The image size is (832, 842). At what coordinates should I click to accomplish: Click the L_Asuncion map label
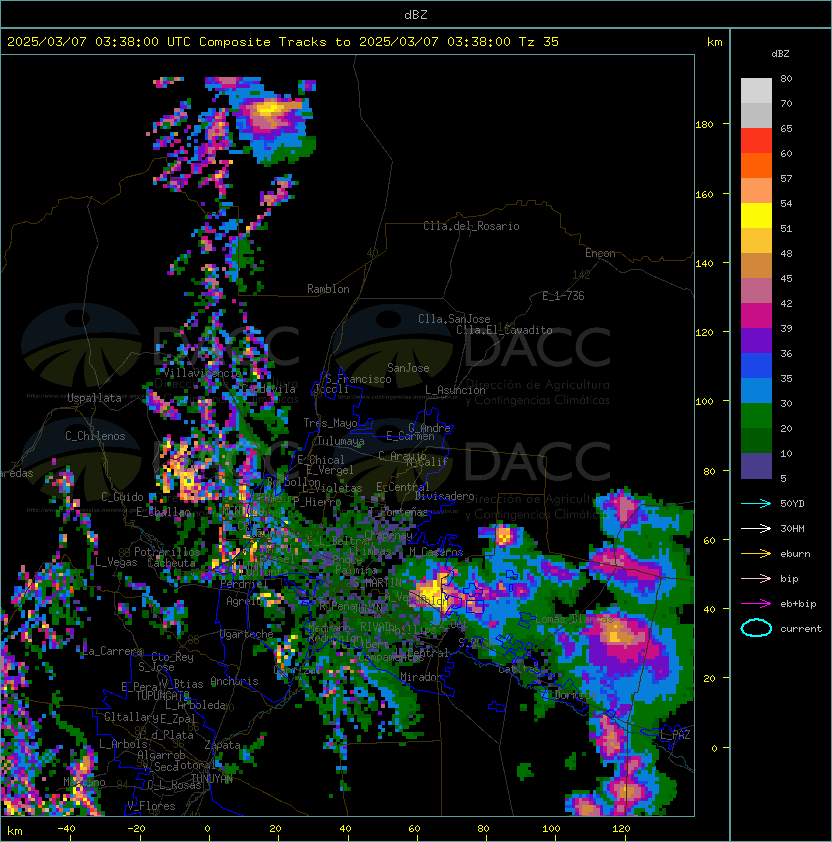[455, 390]
